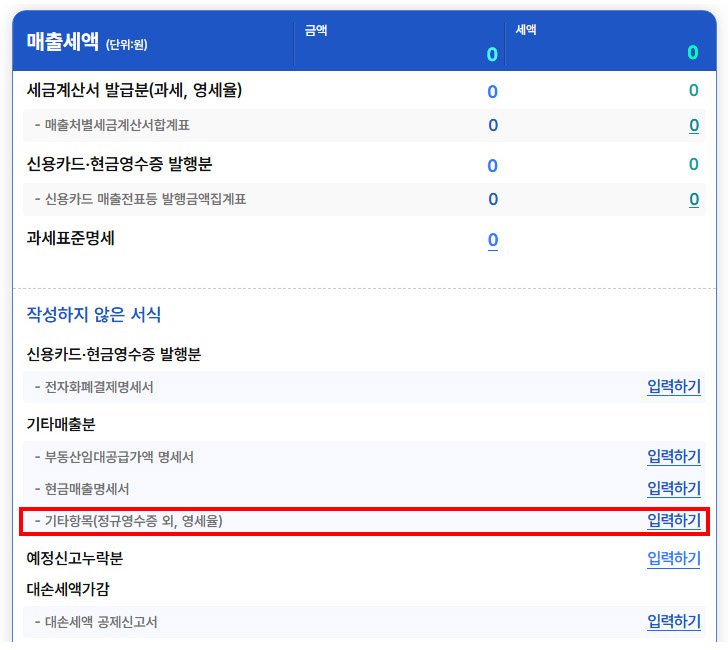Click underlined tax 0 of 매출처별세금계산서합계표
Image resolution: width=728 pixels, height=650 pixels.
(694, 125)
